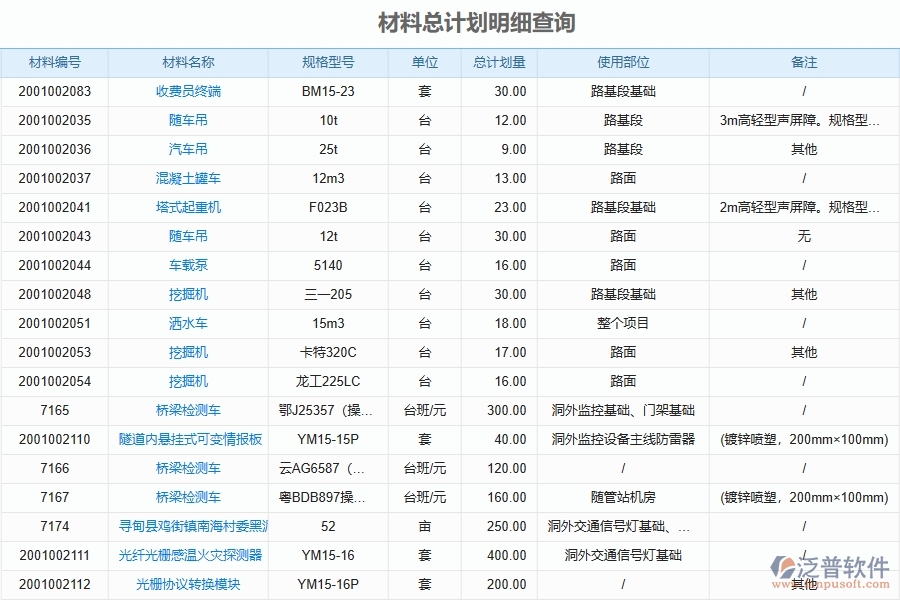Click the 备注 column header
Screen dimensions: 900x600
805,61
